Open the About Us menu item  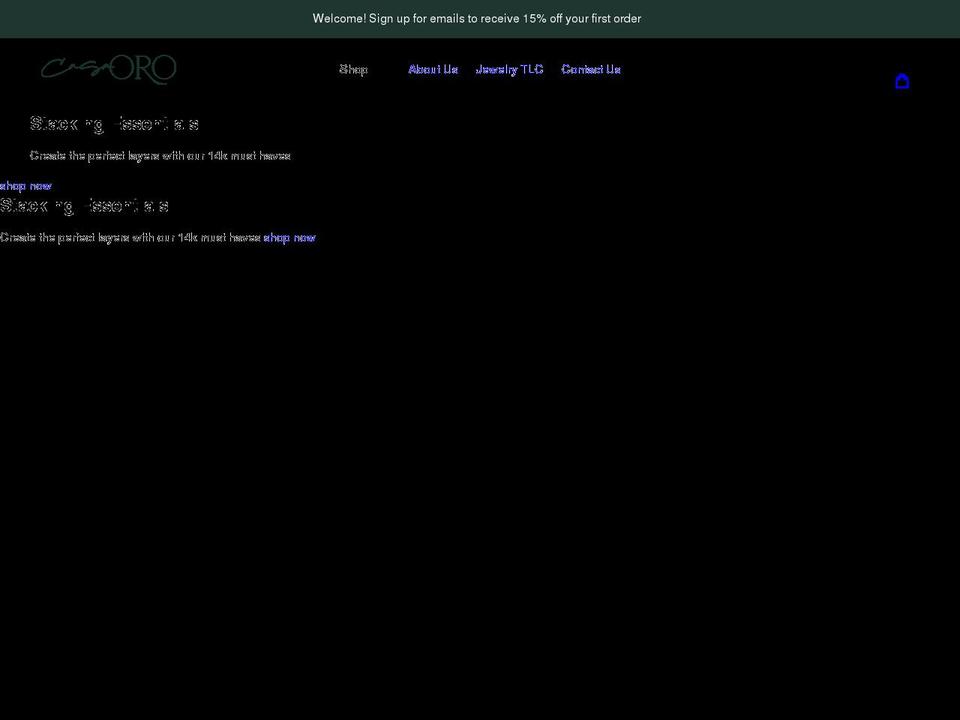(x=432, y=69)
